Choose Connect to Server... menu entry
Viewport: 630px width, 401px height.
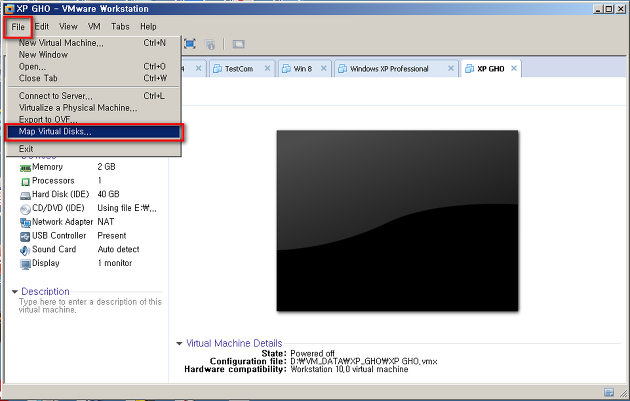click(x=94, y=96)
